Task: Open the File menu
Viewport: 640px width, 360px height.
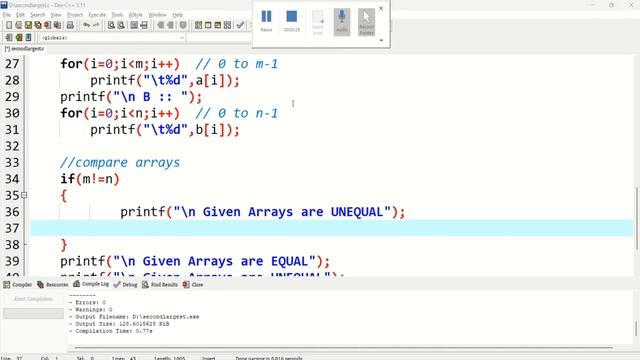Action: point(7,15)
